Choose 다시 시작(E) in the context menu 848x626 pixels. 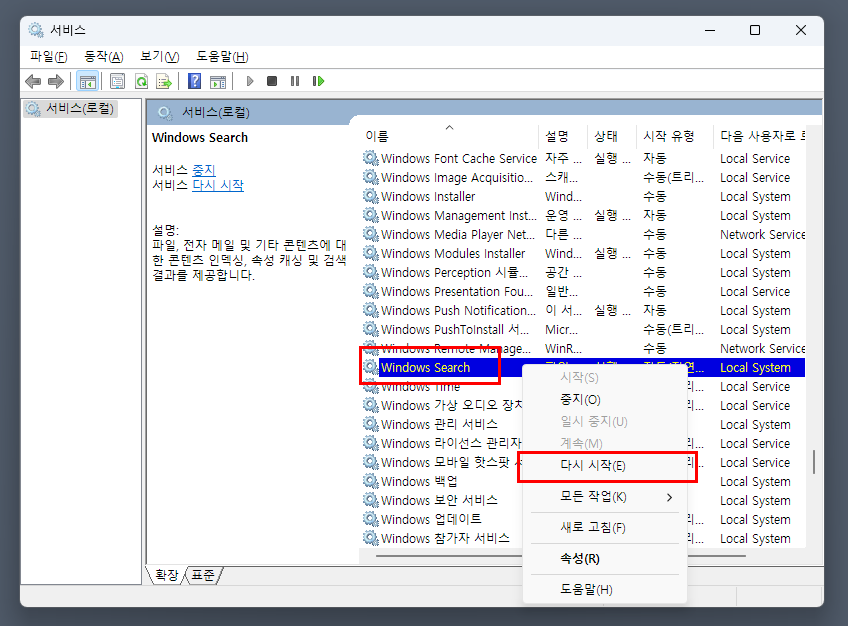[605, 465]
